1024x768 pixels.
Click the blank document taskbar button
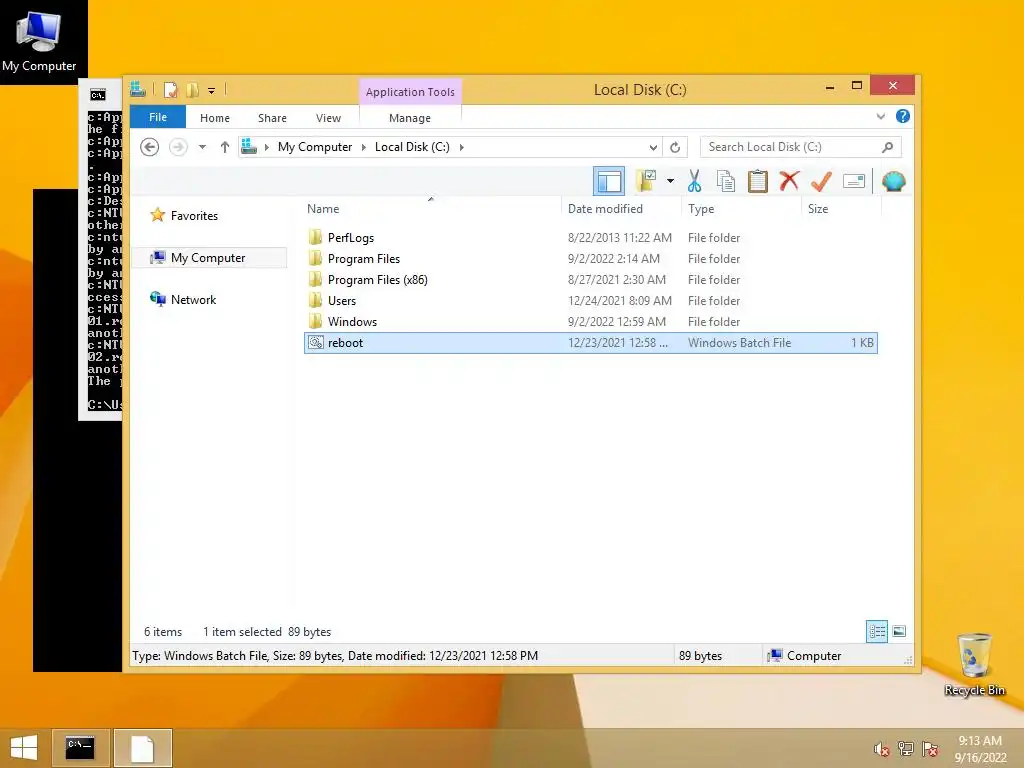(x=142, y=748)
